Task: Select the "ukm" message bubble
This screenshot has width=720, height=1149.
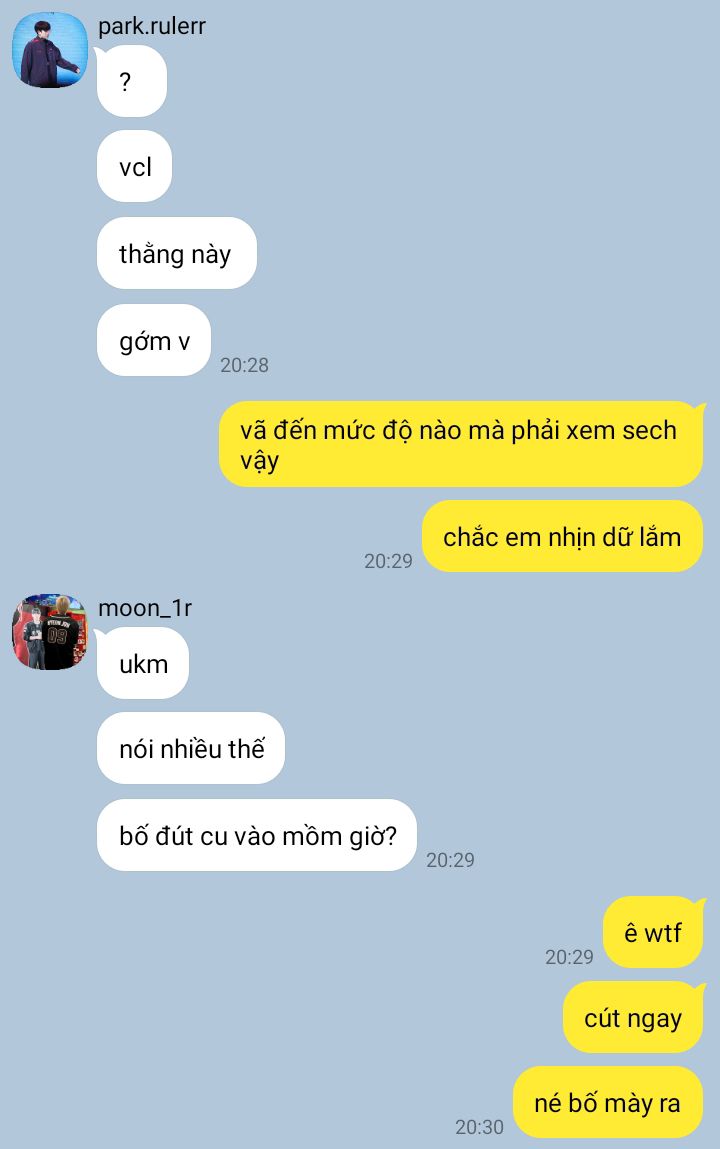Action: point(143,664)
